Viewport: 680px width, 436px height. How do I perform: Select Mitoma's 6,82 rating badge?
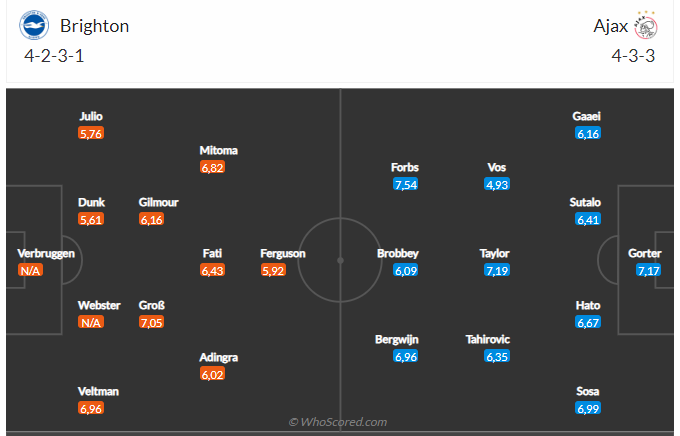click(212, 168)
